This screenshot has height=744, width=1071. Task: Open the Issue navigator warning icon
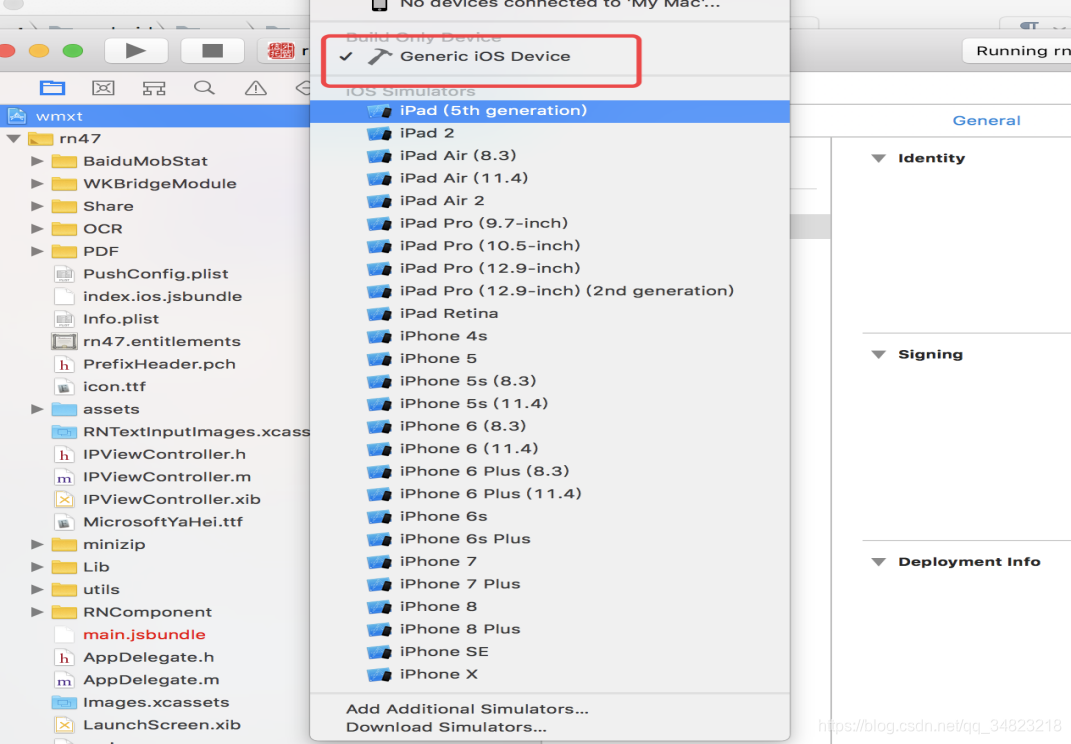(255, 88)
